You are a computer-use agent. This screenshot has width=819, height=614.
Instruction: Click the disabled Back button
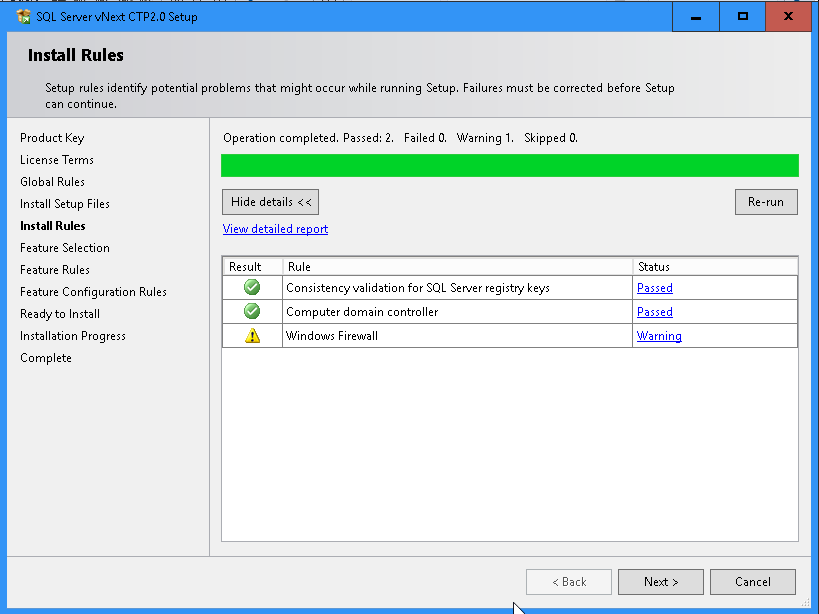(x=569, y=582)
